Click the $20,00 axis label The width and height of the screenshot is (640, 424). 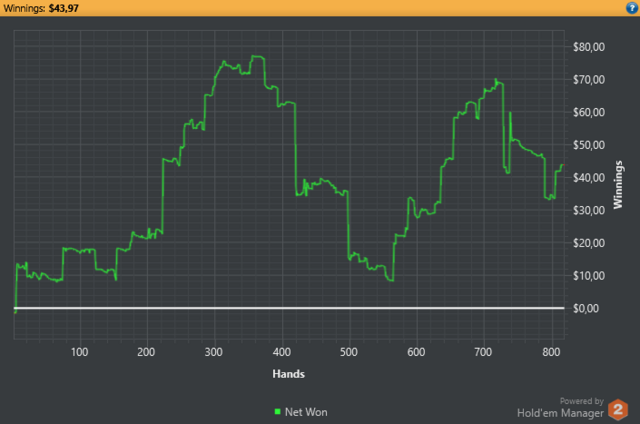[589, 243]
